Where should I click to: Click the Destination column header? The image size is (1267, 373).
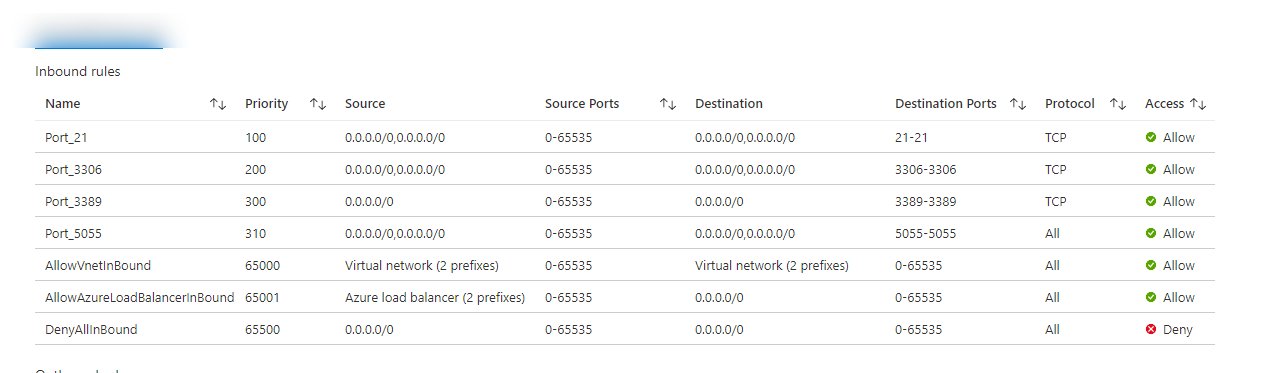[729, 104]
